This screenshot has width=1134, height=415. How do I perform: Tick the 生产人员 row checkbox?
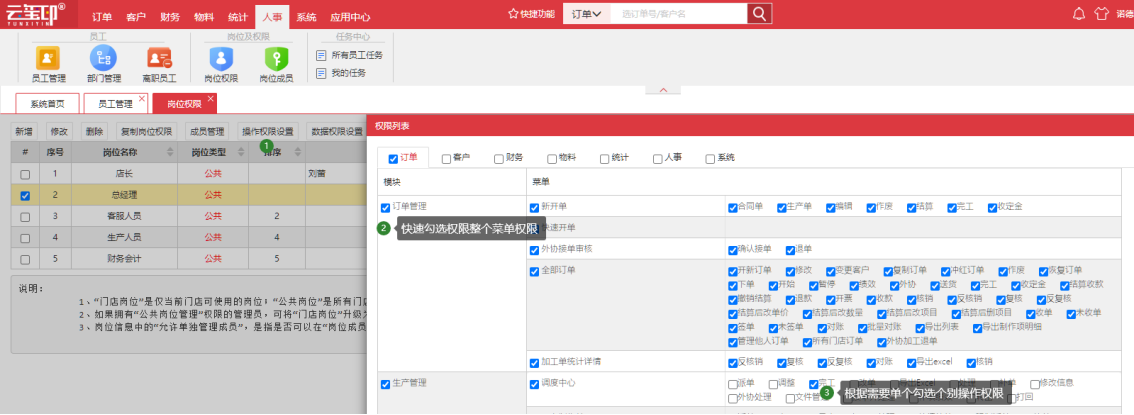click(25, 237)
